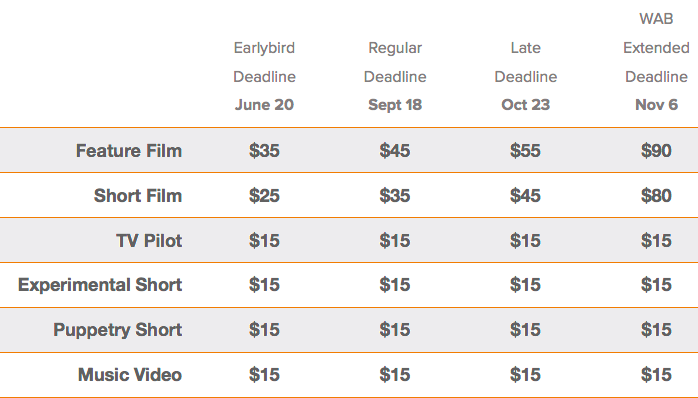The width and height of the screenshot is (698, 398).
Task: Click the $90 Feature Film extended price
Action: click(x=656, y=150)
